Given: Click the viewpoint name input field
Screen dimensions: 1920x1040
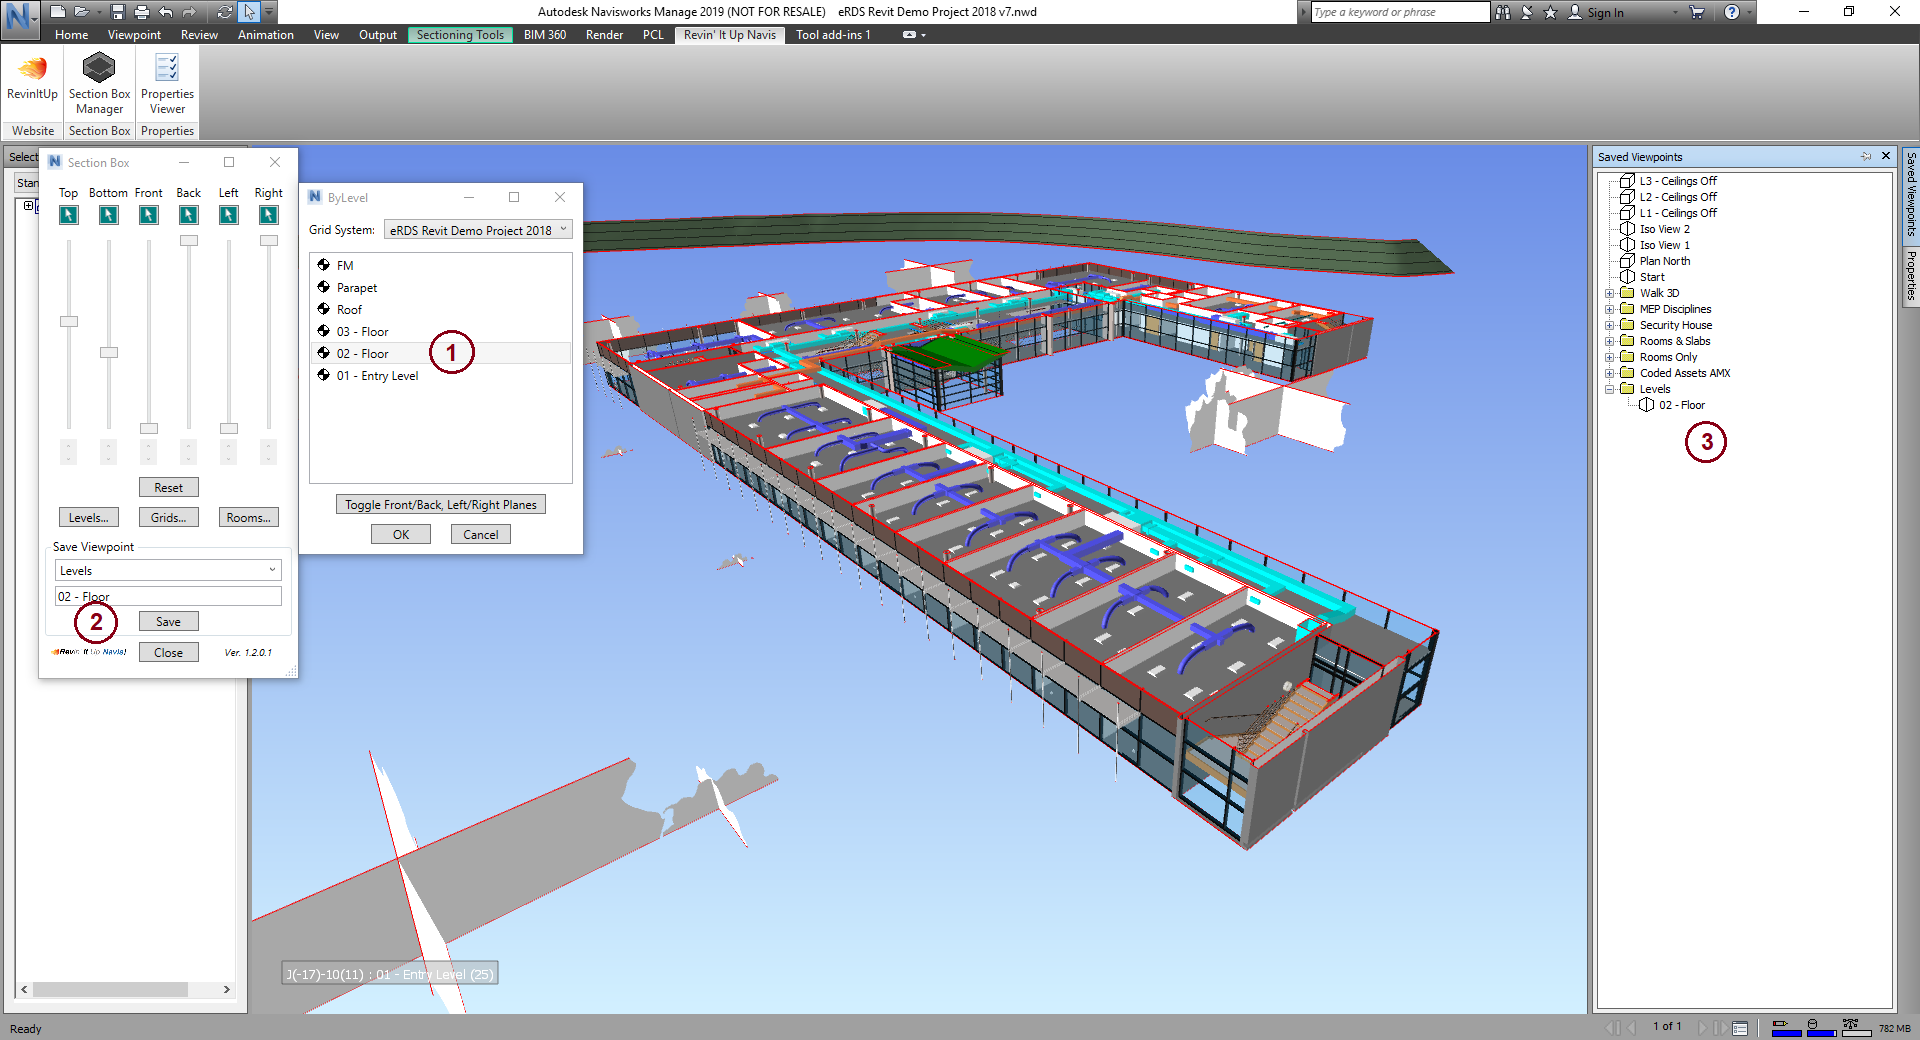Looking at the screenshot, I should click(168, 596).
